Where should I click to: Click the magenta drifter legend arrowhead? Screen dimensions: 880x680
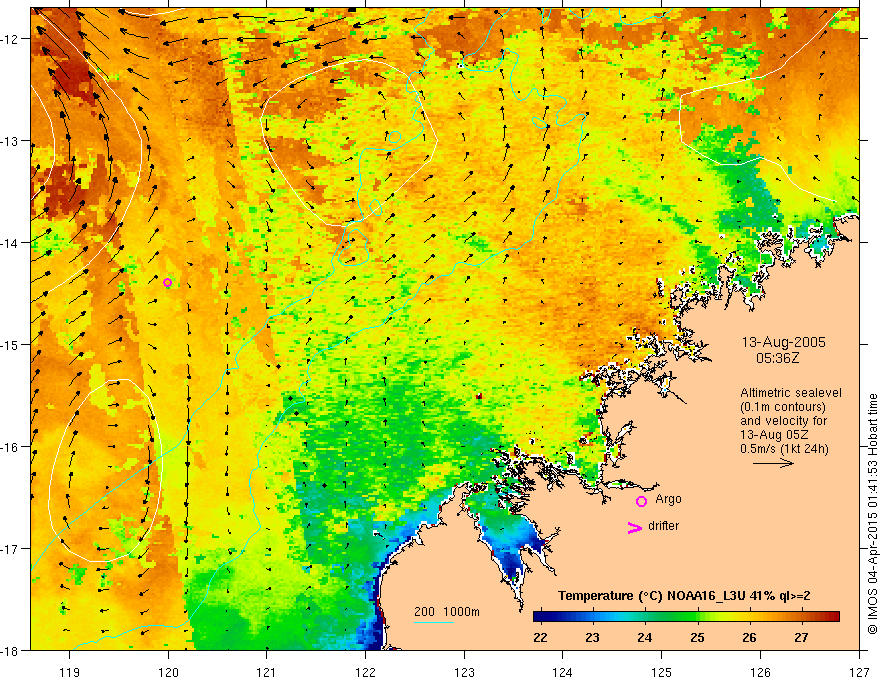click(x=635, y=527)
